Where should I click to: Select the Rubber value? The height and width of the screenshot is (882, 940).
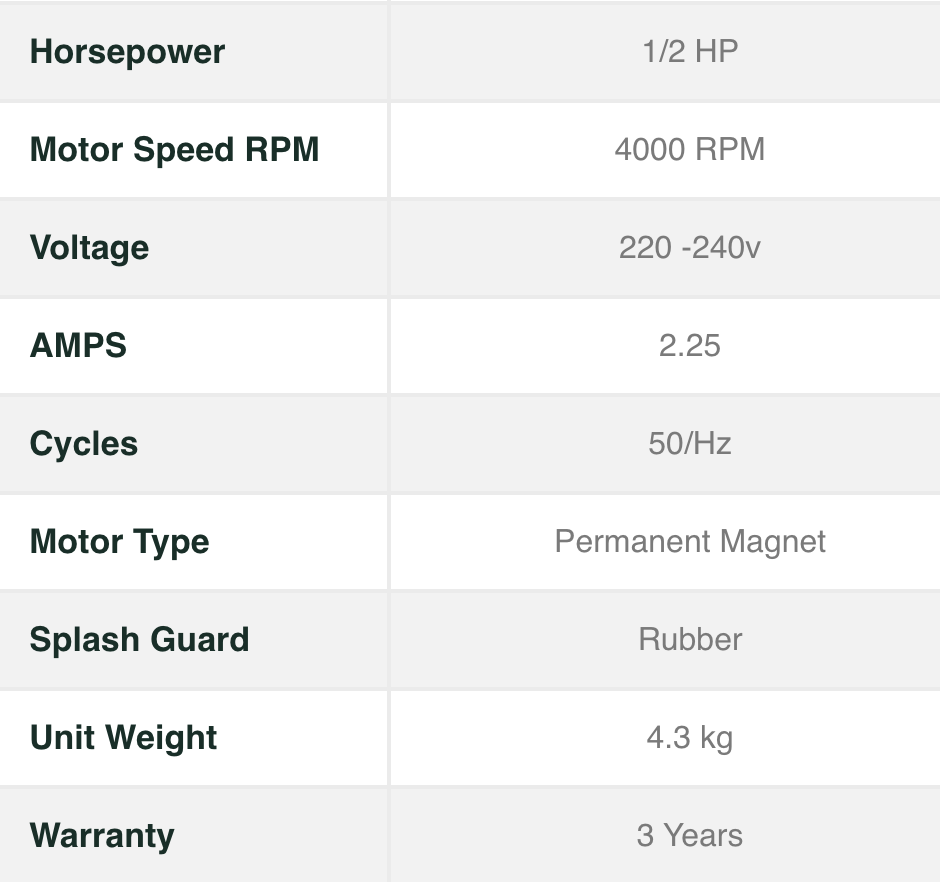click(690, 640)
